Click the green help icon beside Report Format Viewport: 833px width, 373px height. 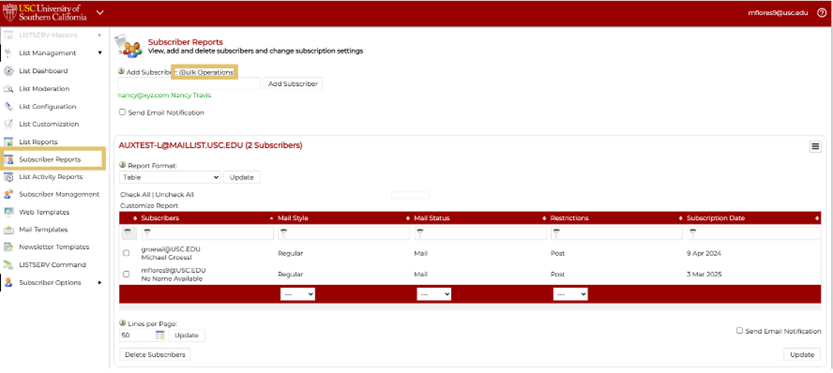click(123, 165)
